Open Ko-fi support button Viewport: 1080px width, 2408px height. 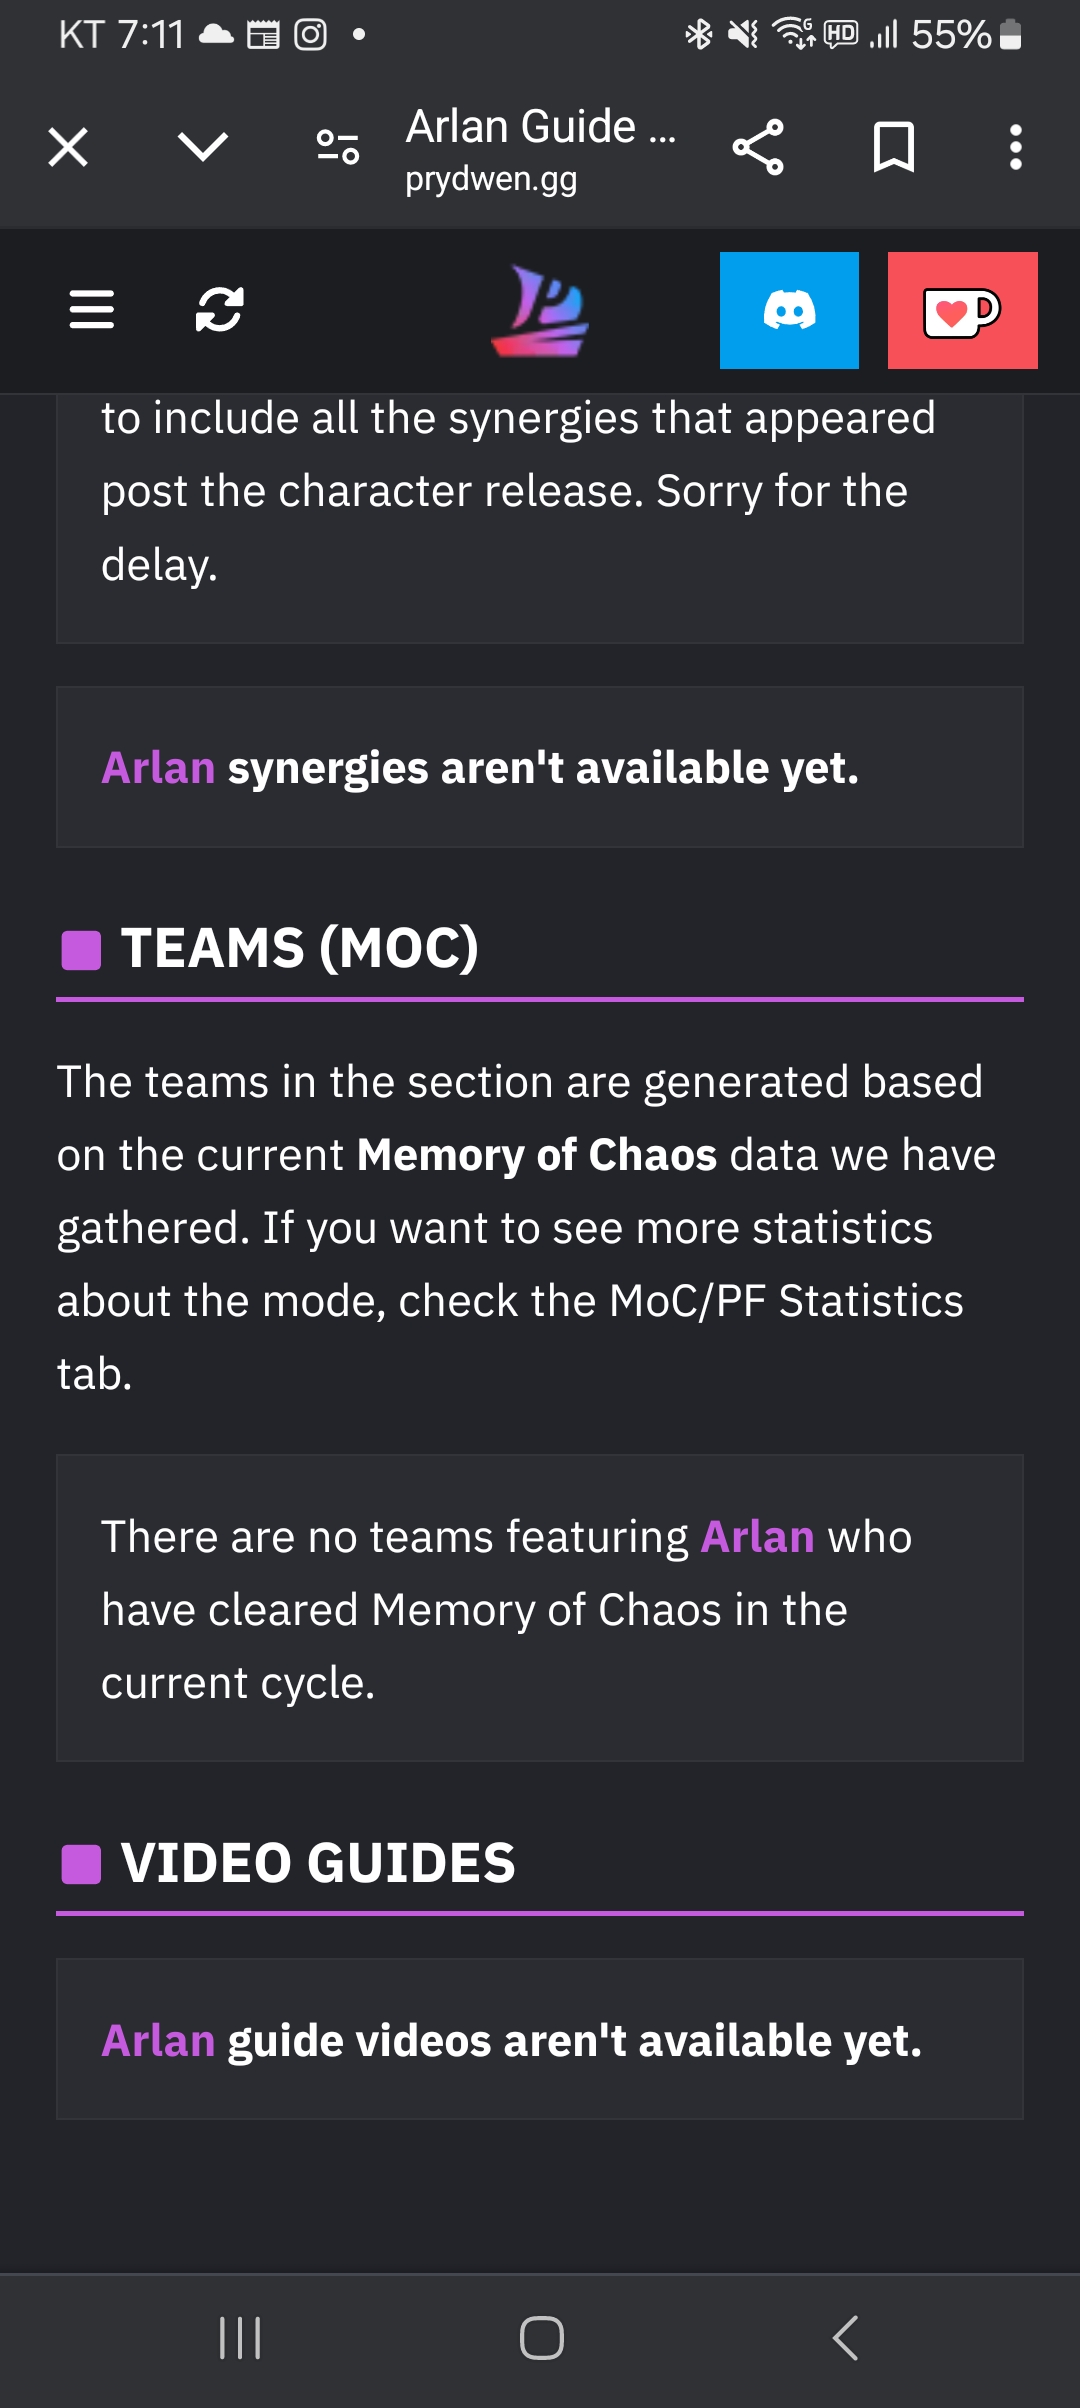point(962,310)
